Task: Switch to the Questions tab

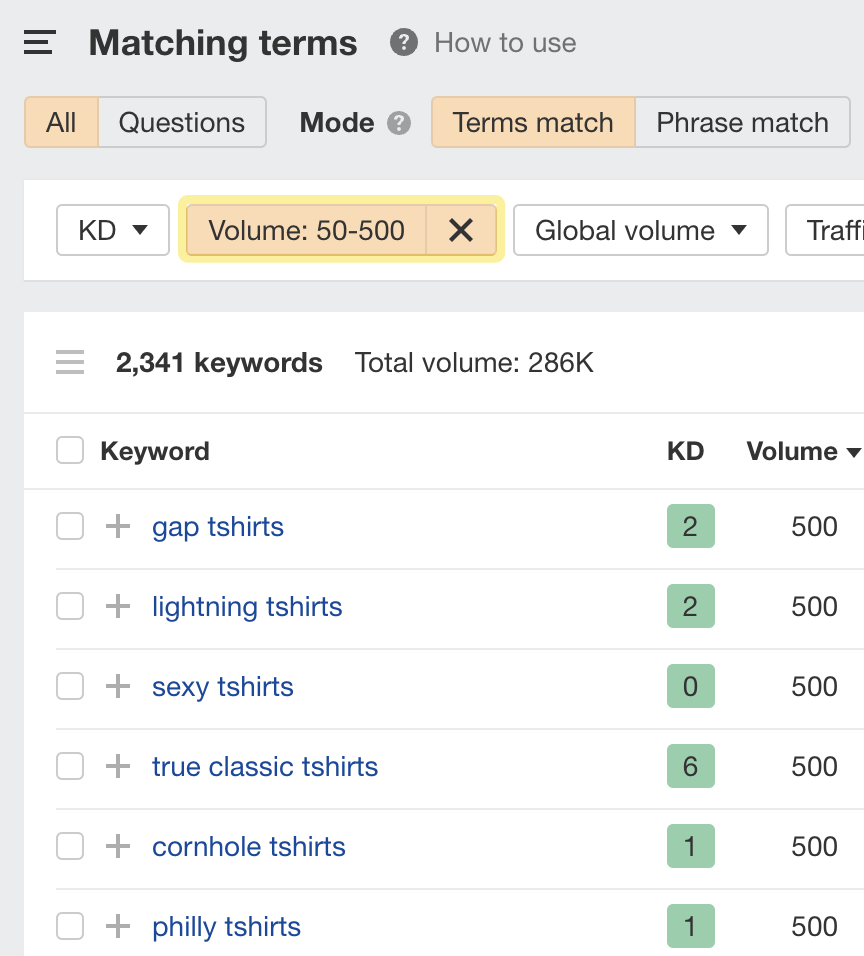Action: [182, 122]
